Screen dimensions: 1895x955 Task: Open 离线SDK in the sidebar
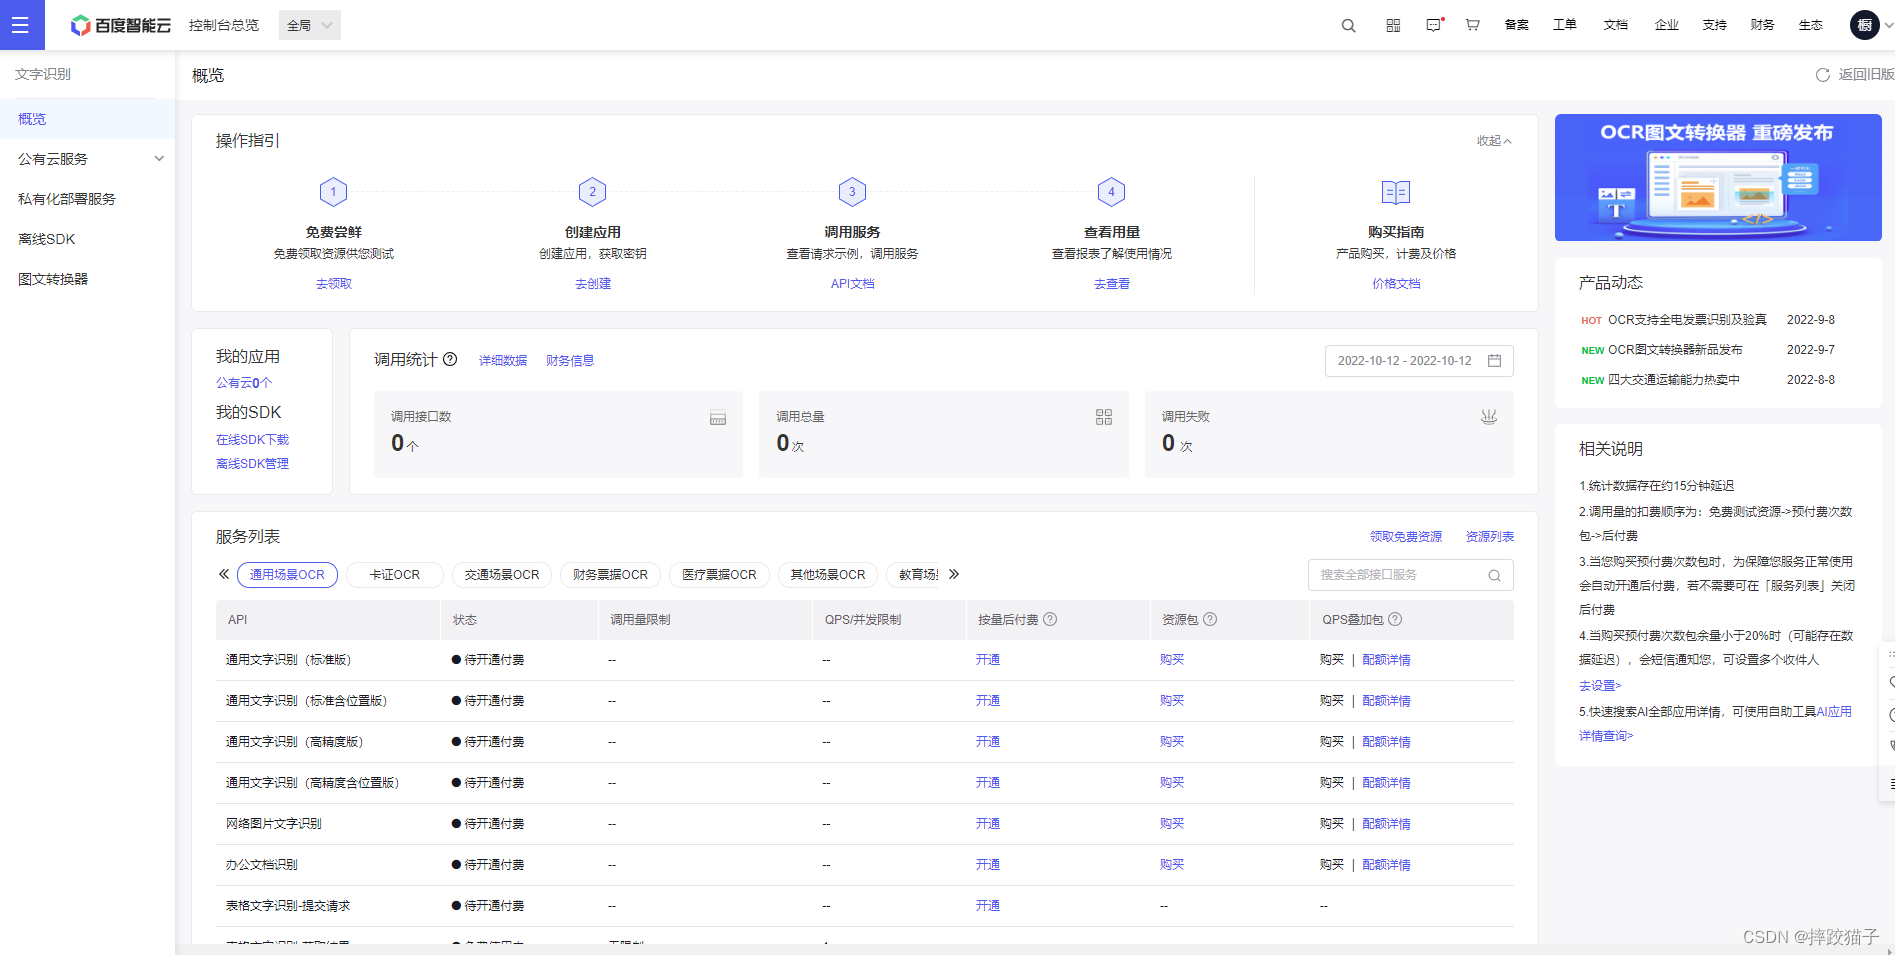(47, 239)
